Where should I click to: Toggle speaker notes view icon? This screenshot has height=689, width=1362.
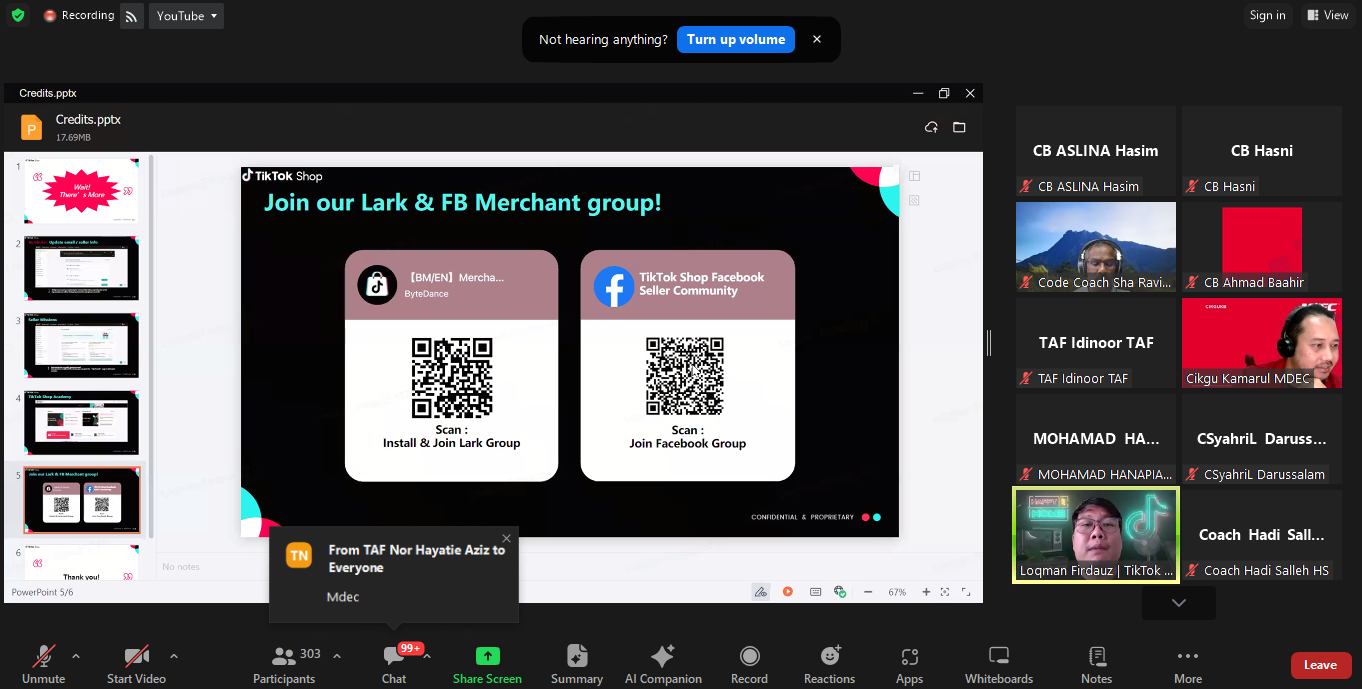(x=815, y=592)
